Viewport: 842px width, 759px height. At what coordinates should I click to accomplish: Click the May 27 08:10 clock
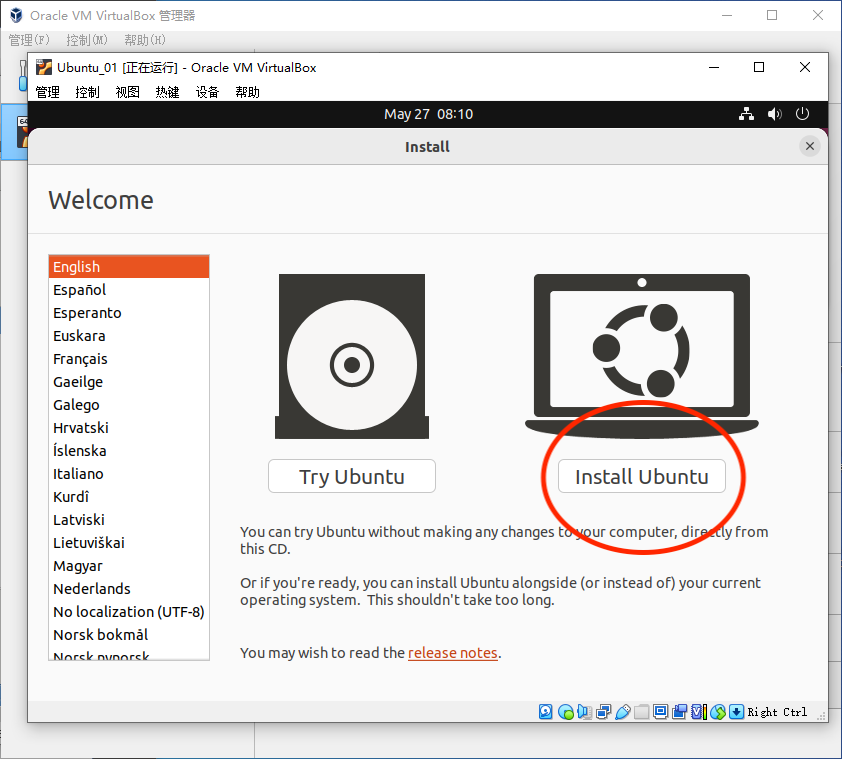click(x=429, y=114)
